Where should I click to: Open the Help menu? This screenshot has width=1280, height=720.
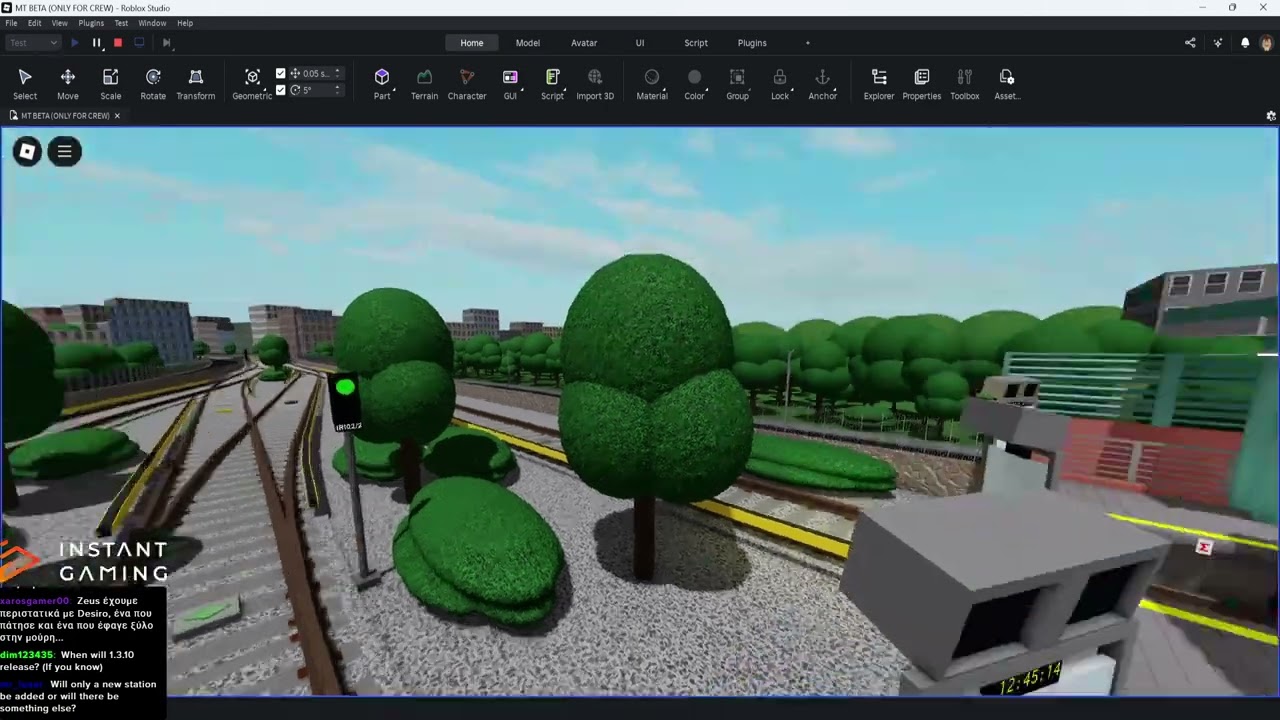[x=185, y=23]
